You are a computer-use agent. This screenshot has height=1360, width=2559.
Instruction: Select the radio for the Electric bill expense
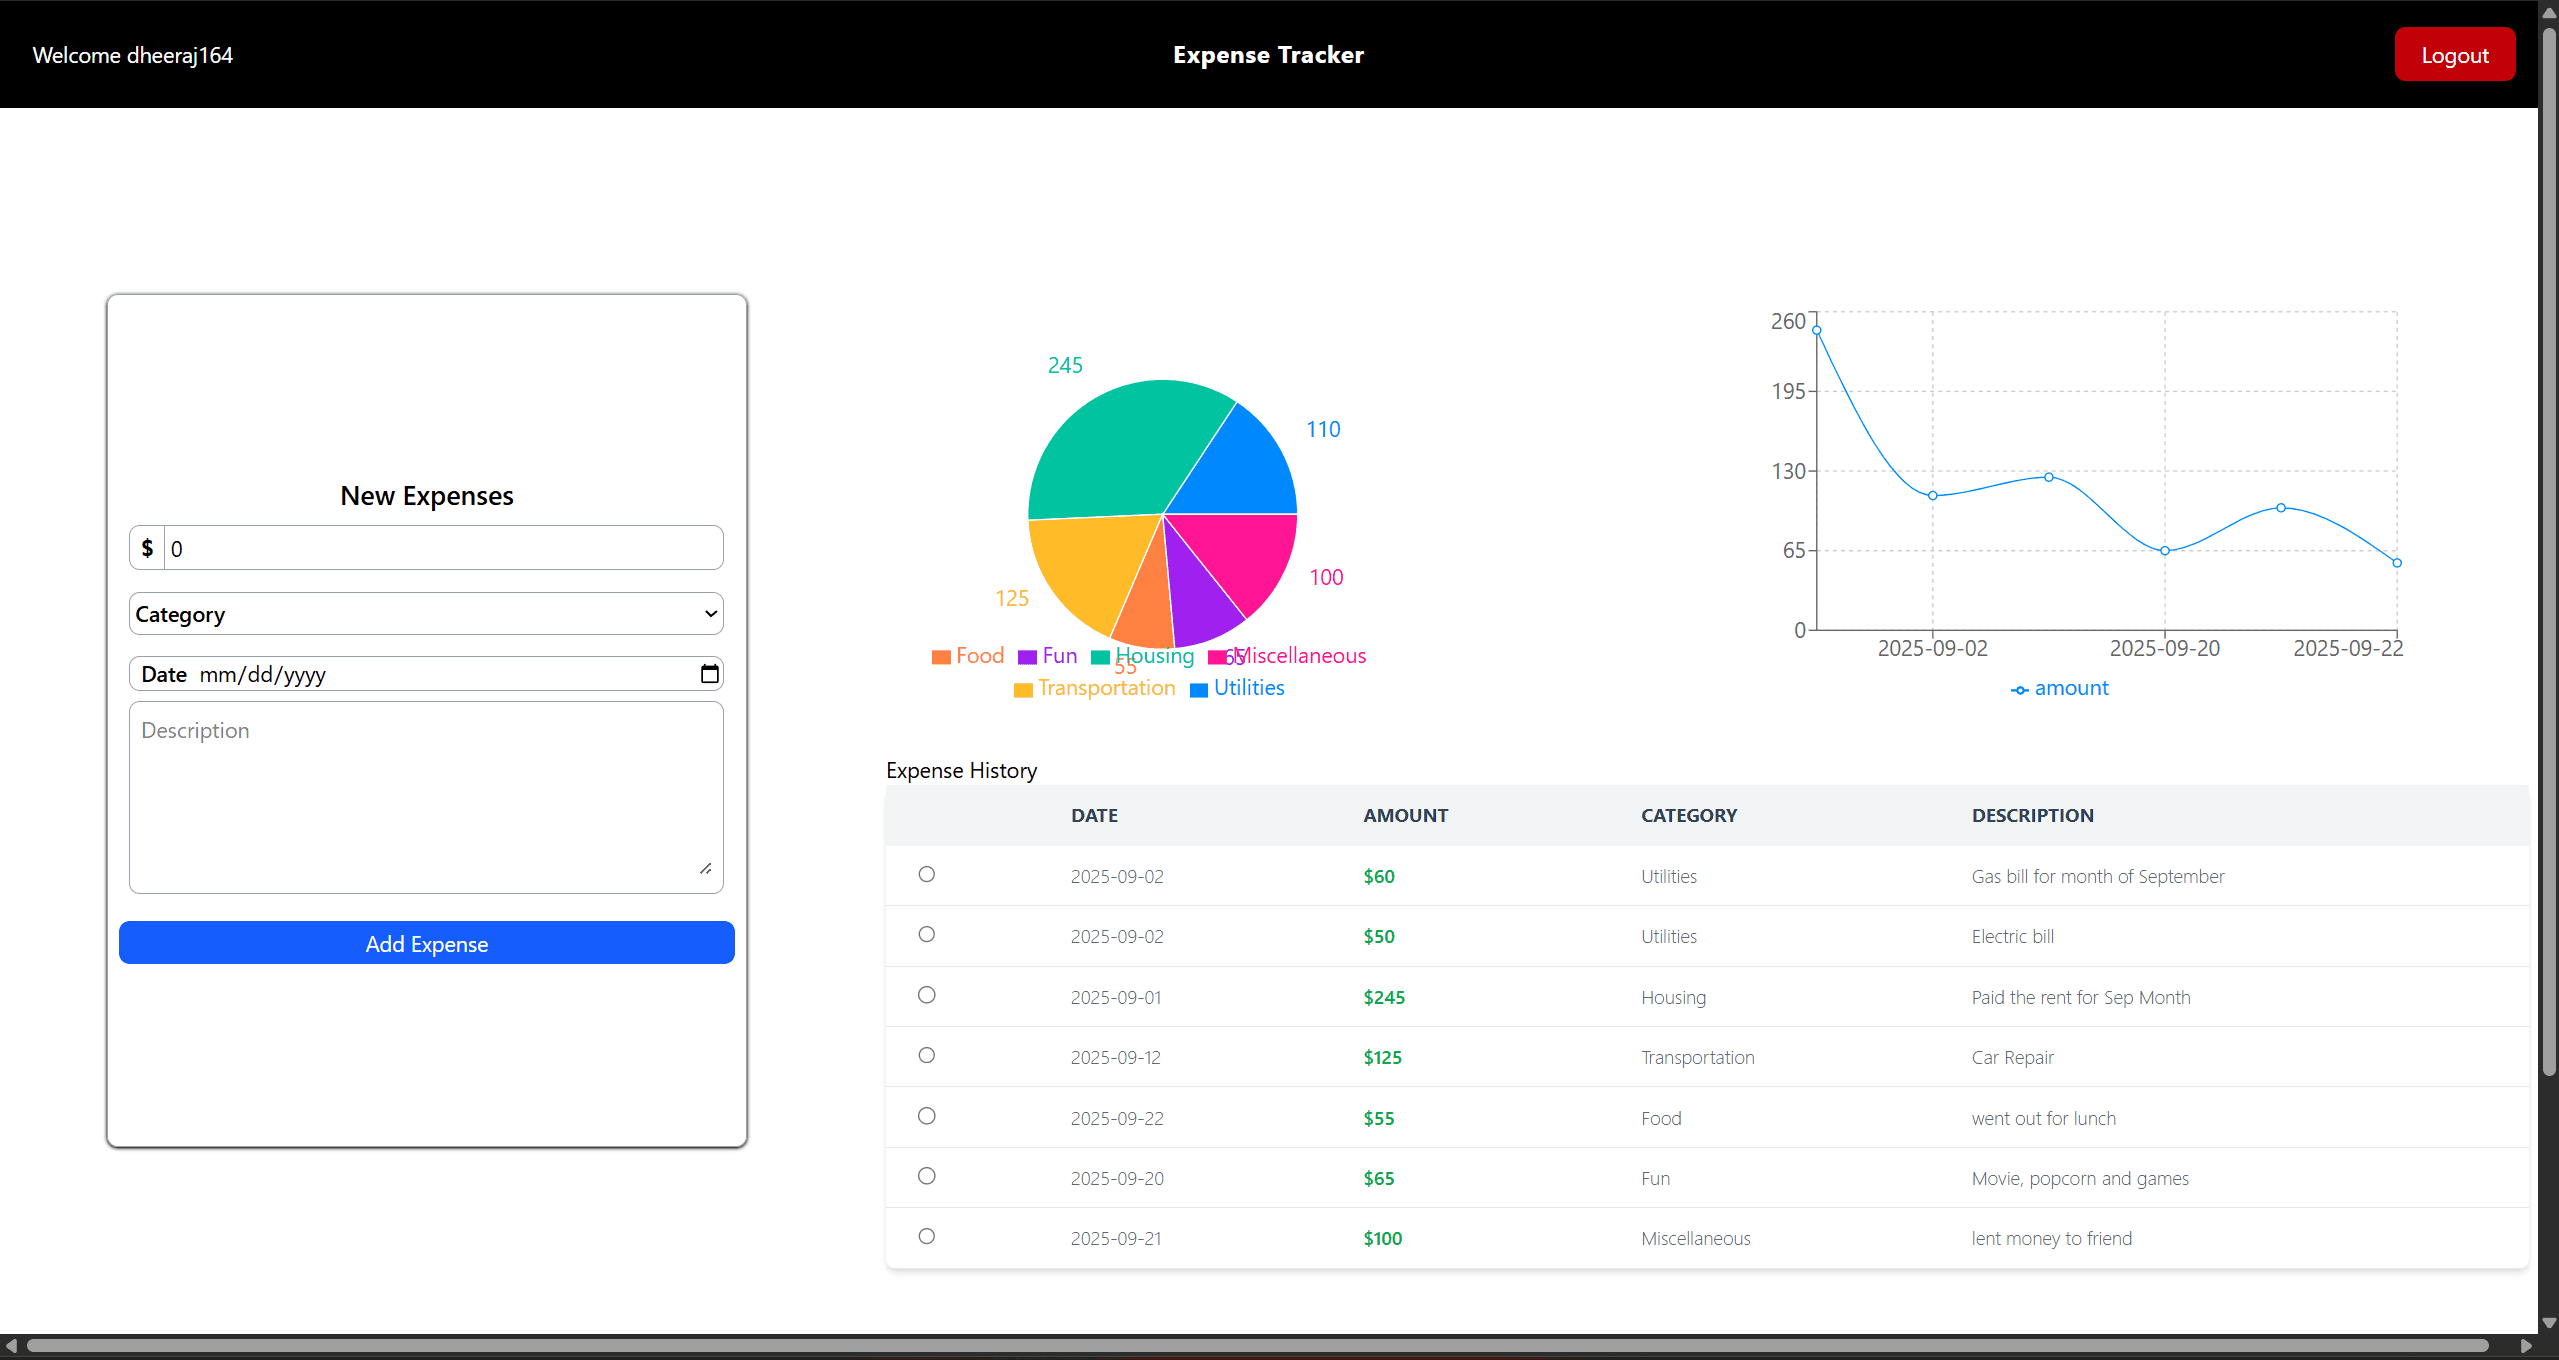coord(926,934)
